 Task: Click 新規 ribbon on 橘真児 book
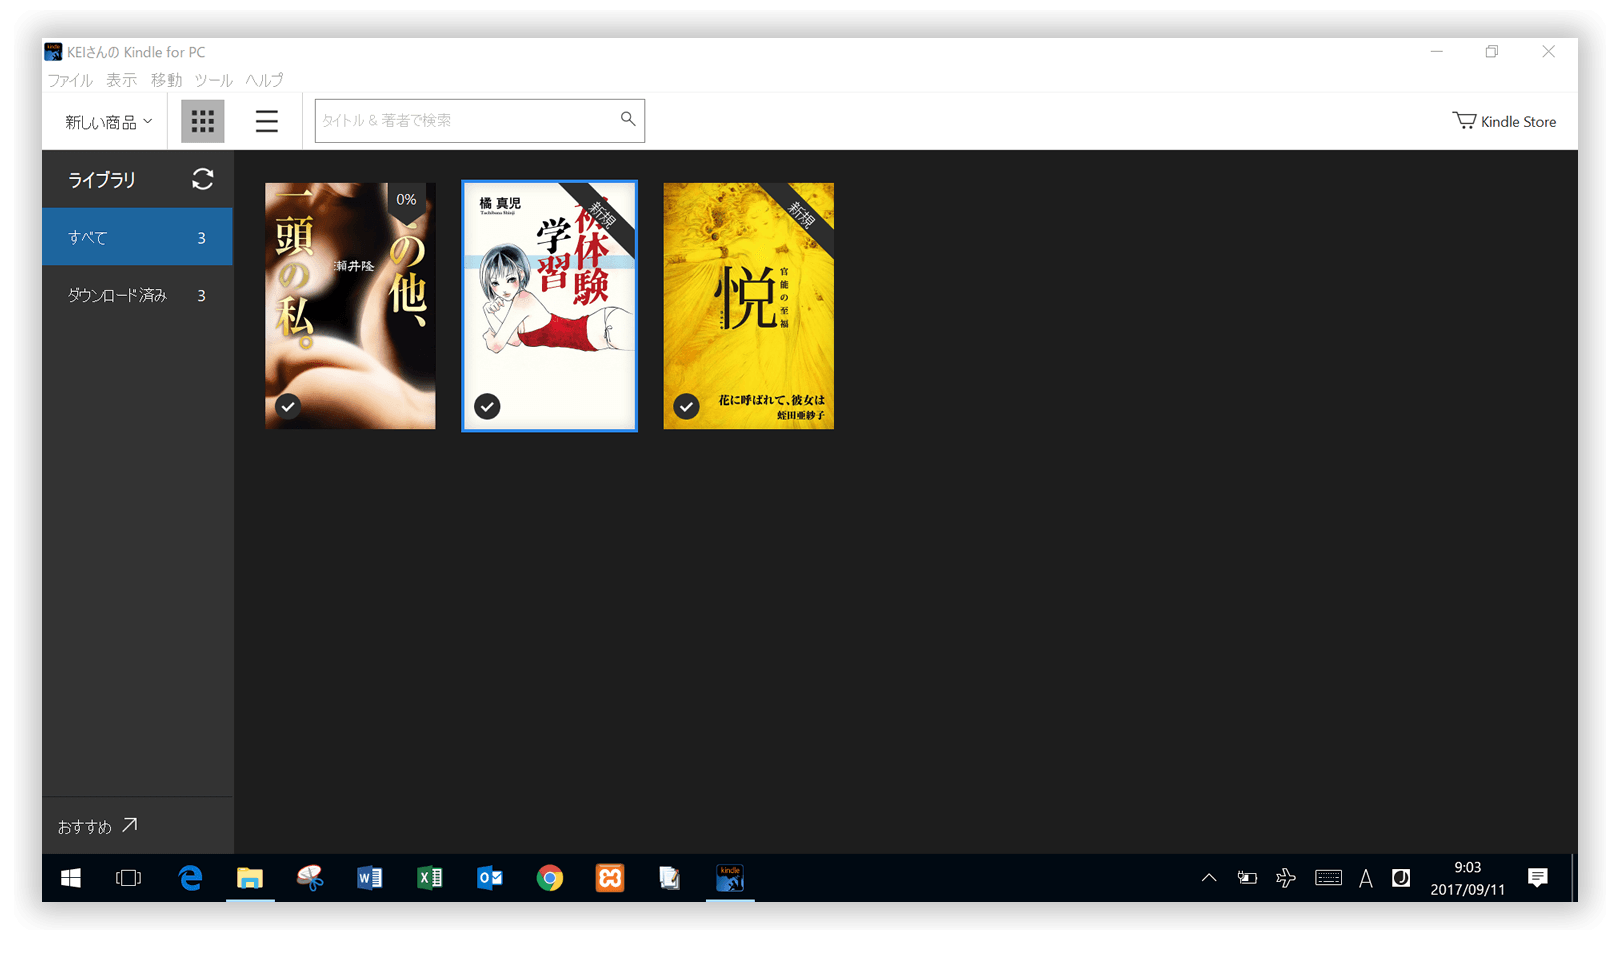coord(603,213)
